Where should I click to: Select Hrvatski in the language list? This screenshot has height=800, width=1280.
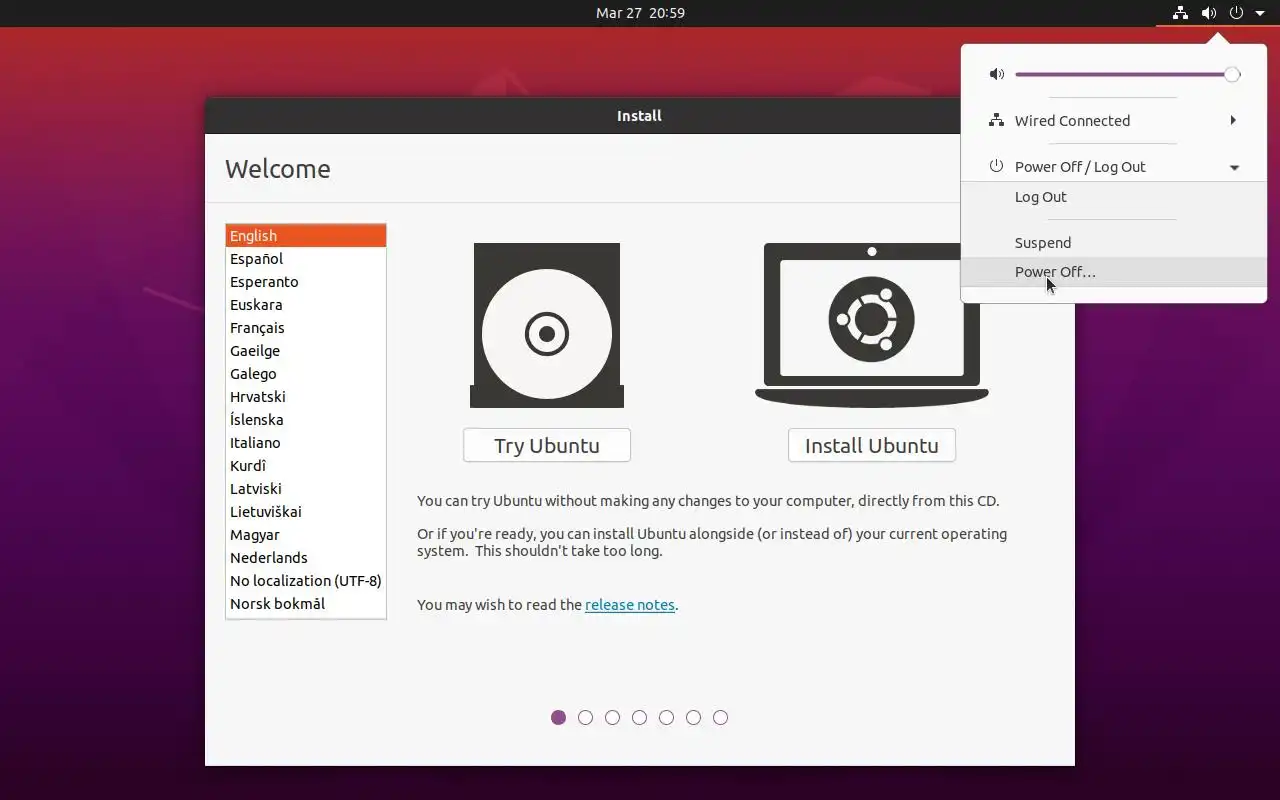click(x=306, y=397)
